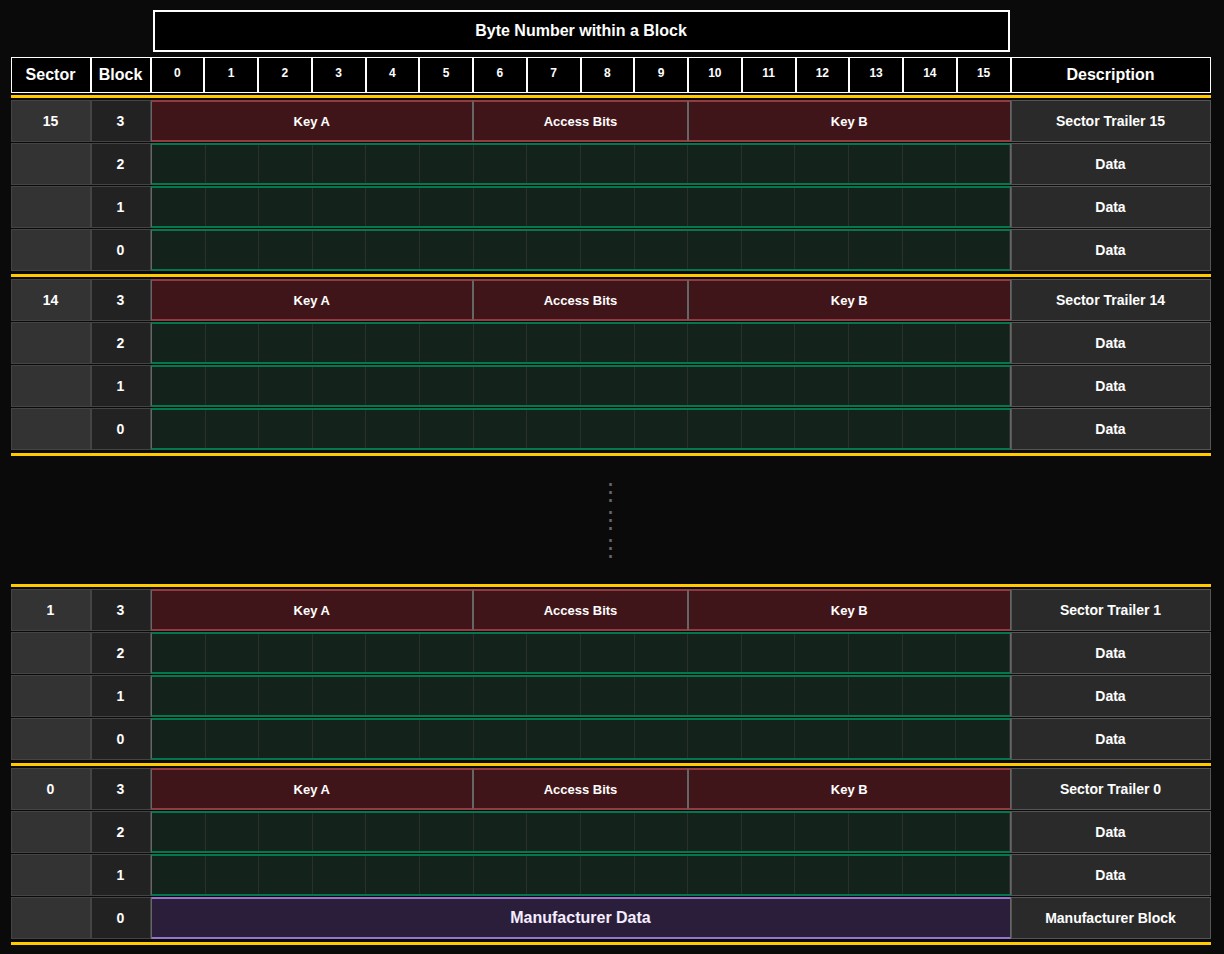Click Access Bits in Sector 14 trailer
The width and height of the screenshot is (1224, 954).
[580, 301]
